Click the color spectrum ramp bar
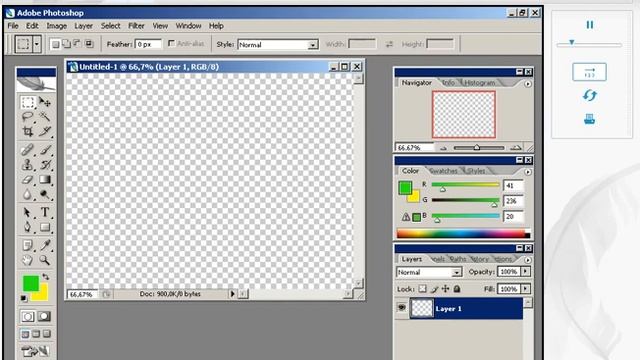This screenshot has height=360, width=640. click(463, 234)
